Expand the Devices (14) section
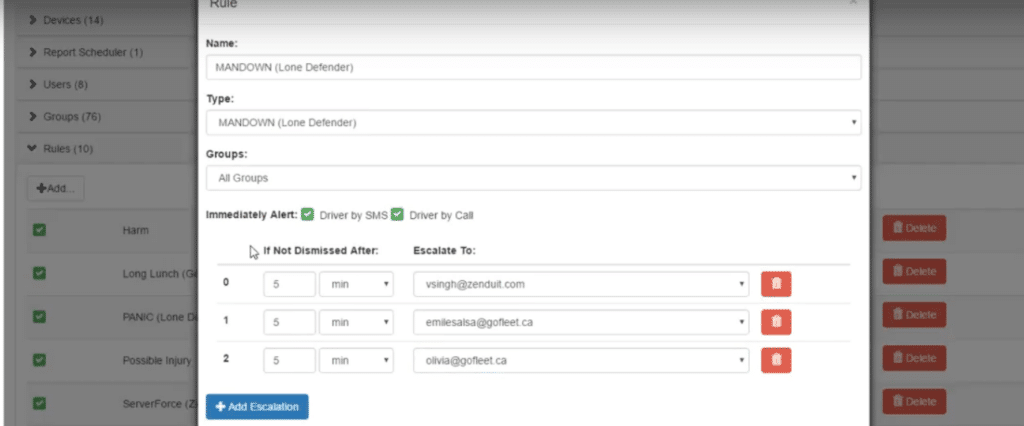This screenshot has height=426, width=1024. (x=67, y=20)
